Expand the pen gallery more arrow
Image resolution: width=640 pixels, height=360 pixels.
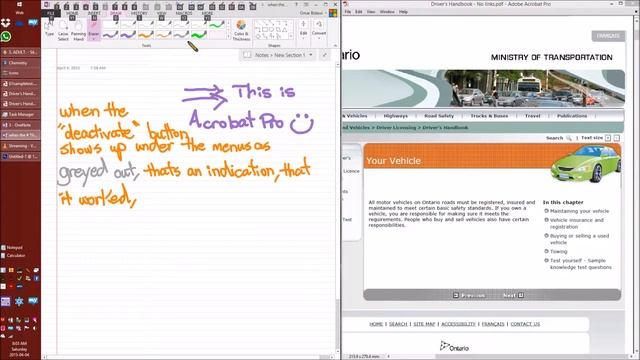coord(228,37)
